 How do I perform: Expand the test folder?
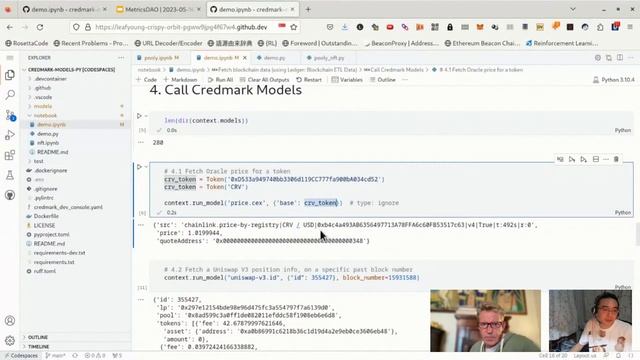click(x=37, y=161)
